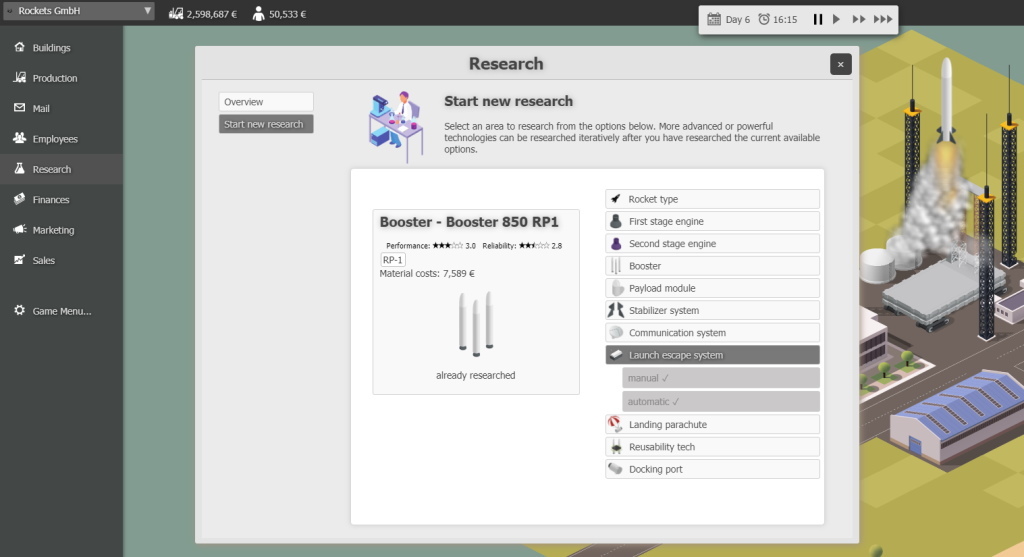Set game speed to triple fast-forward
The width and height of the screenshot is (1024, 557).
882,19
